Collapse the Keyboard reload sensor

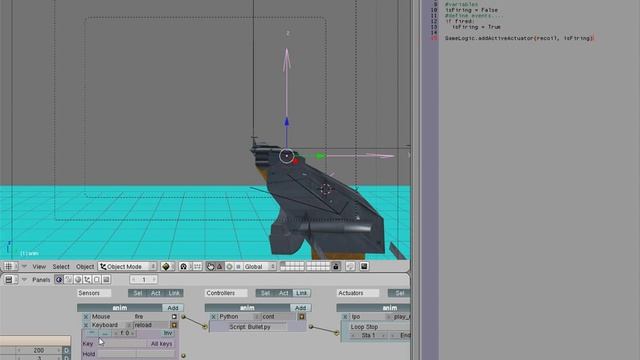[174, 325]
